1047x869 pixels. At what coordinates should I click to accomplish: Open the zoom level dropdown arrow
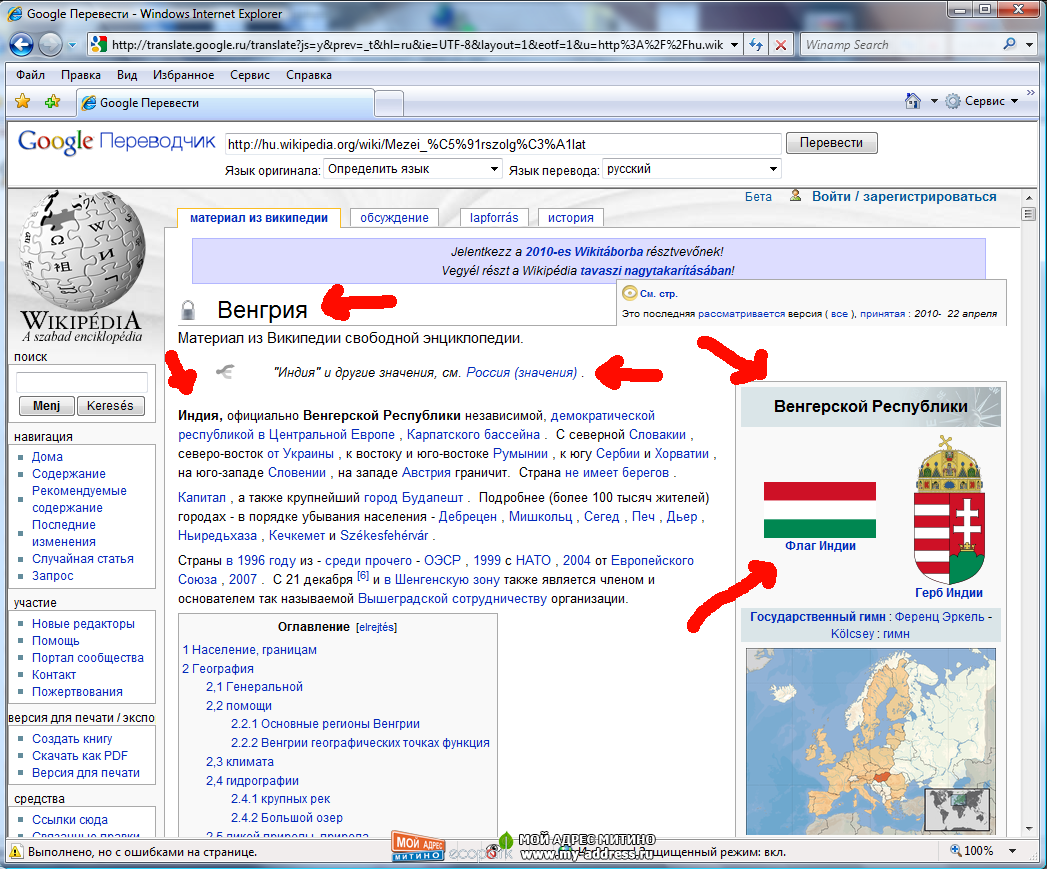[1012, 851]
